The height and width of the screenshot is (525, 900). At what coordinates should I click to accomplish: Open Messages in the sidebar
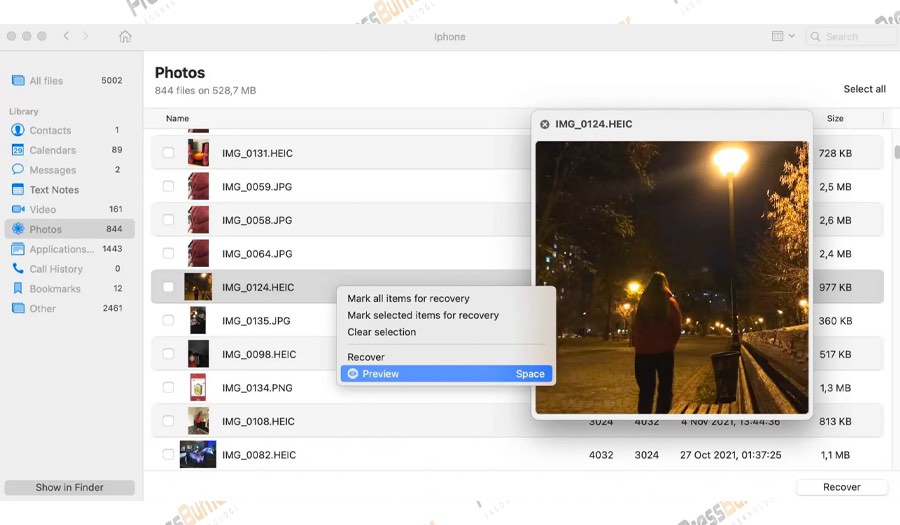click(52, 170)
